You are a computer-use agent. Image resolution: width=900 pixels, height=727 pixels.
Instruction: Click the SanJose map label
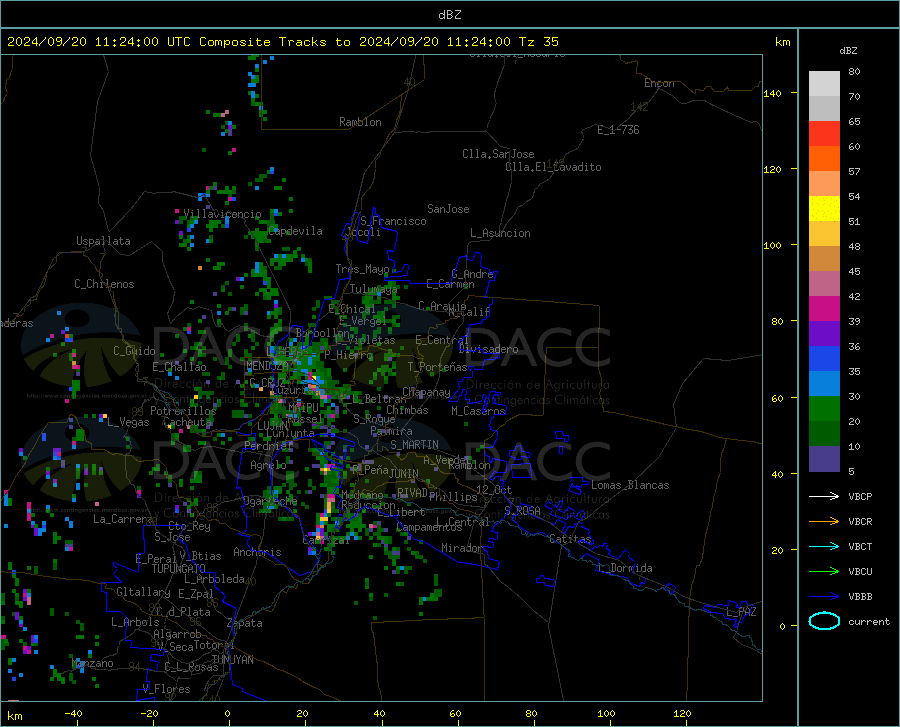(448, 209)
